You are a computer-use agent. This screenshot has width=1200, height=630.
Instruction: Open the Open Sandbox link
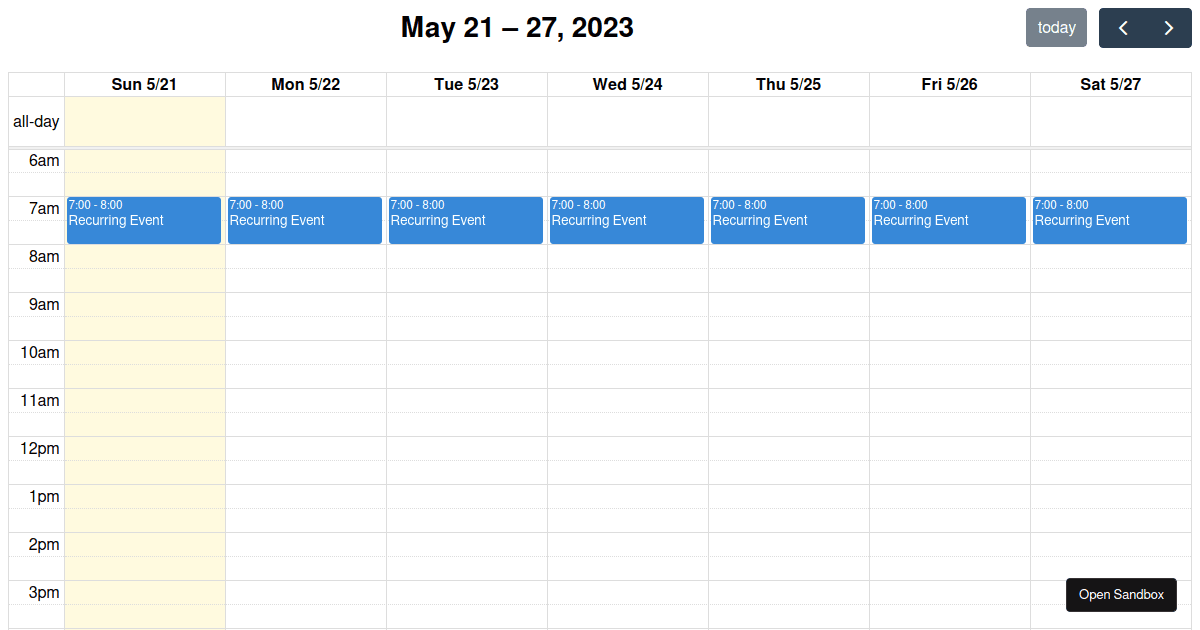pyautogui.click(x=1121, y=594)
